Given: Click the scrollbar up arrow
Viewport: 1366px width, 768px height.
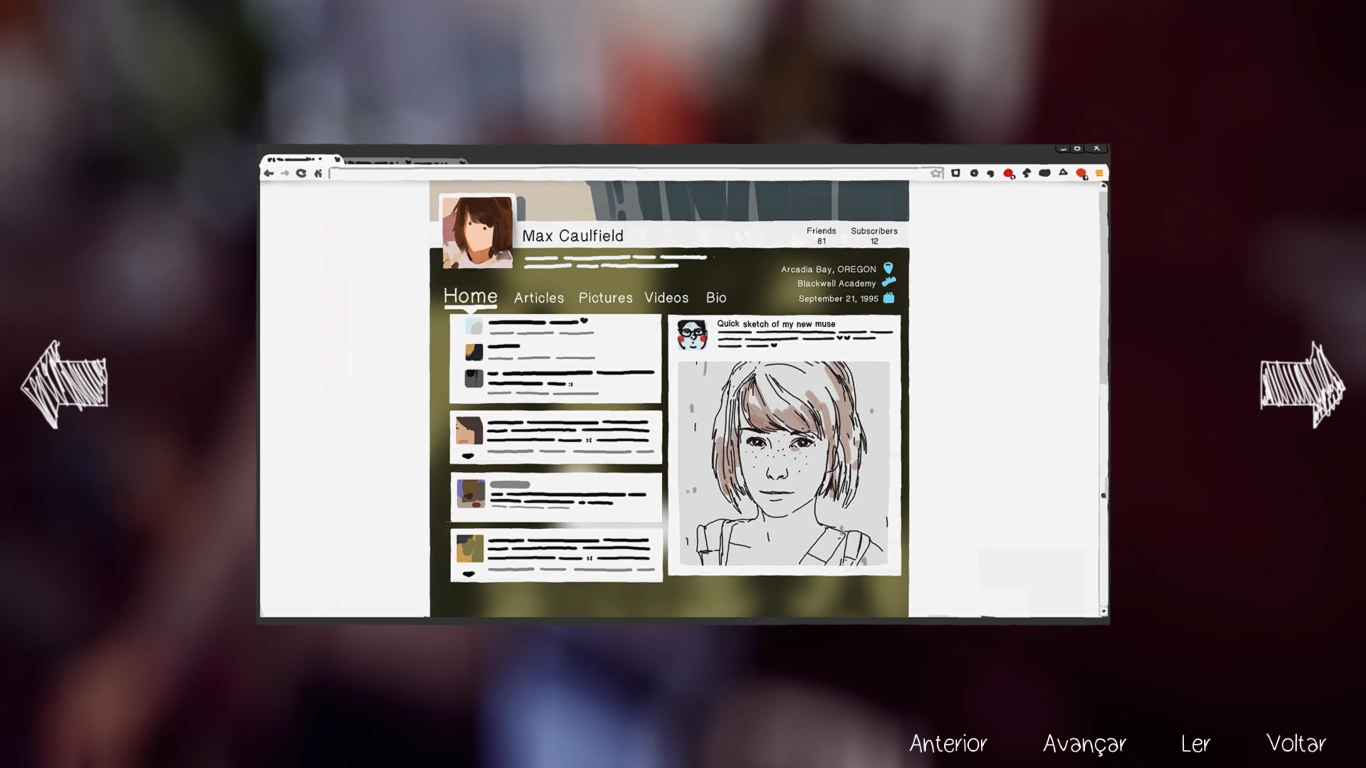Looking at the screenshot, I should click(x=1103, y=187).
